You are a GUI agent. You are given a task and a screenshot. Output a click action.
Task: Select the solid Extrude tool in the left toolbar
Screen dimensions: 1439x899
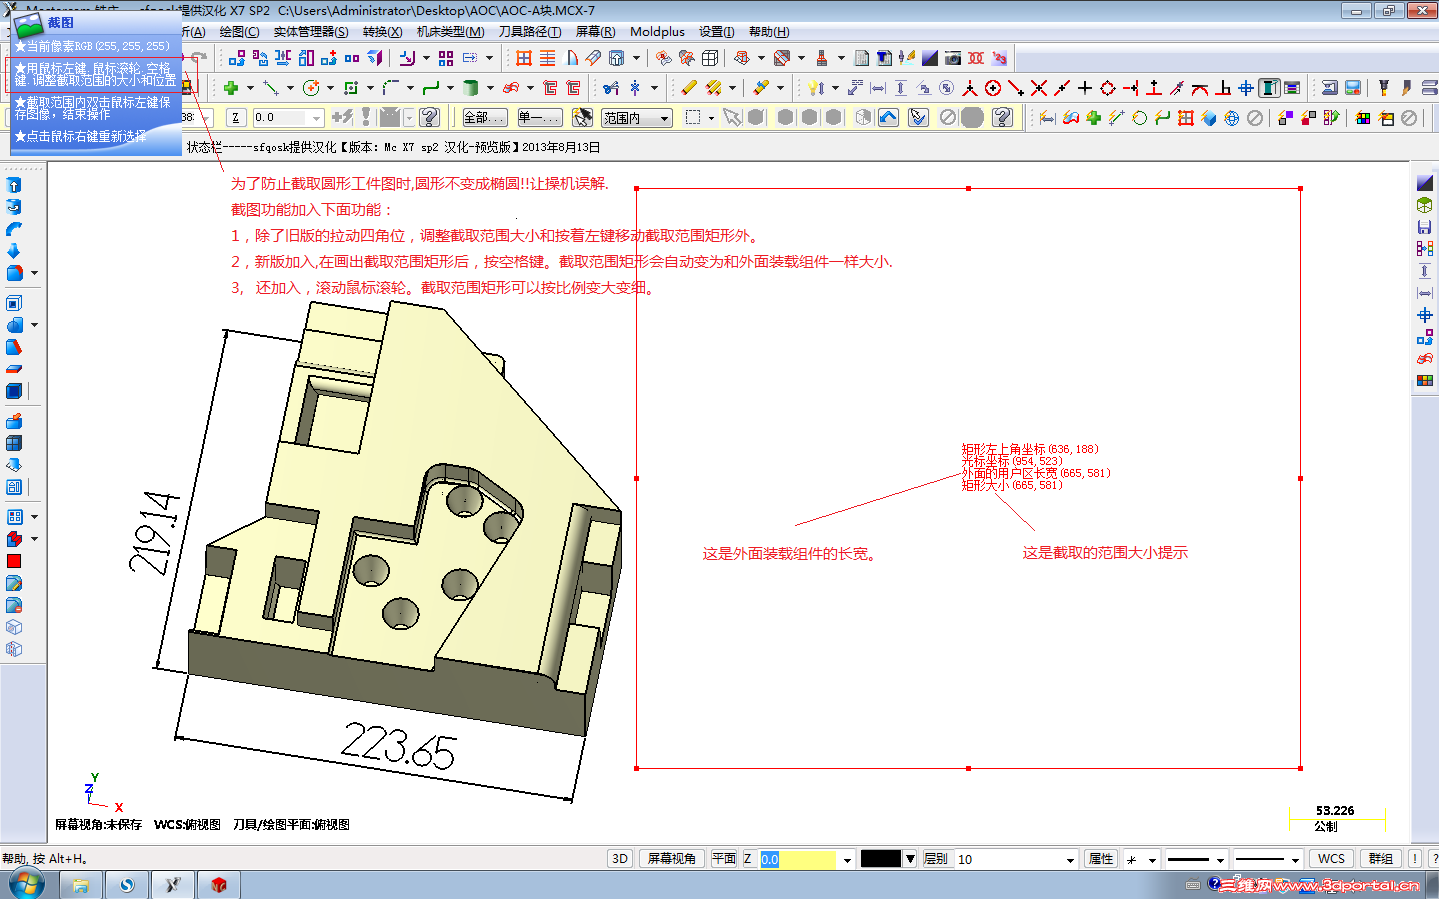(x=14, y=185)
